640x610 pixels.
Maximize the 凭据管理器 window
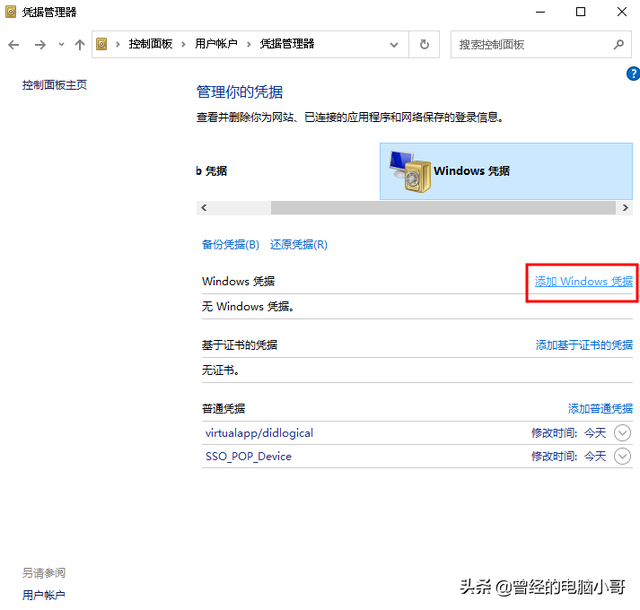coord(580,12)
